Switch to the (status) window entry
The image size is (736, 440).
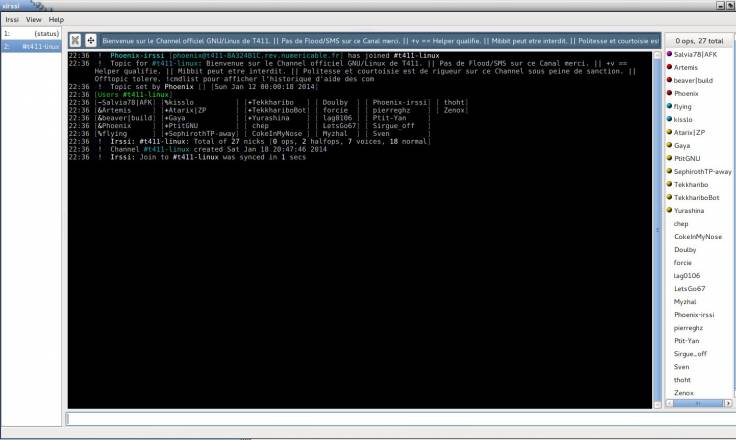coord(30,33)
